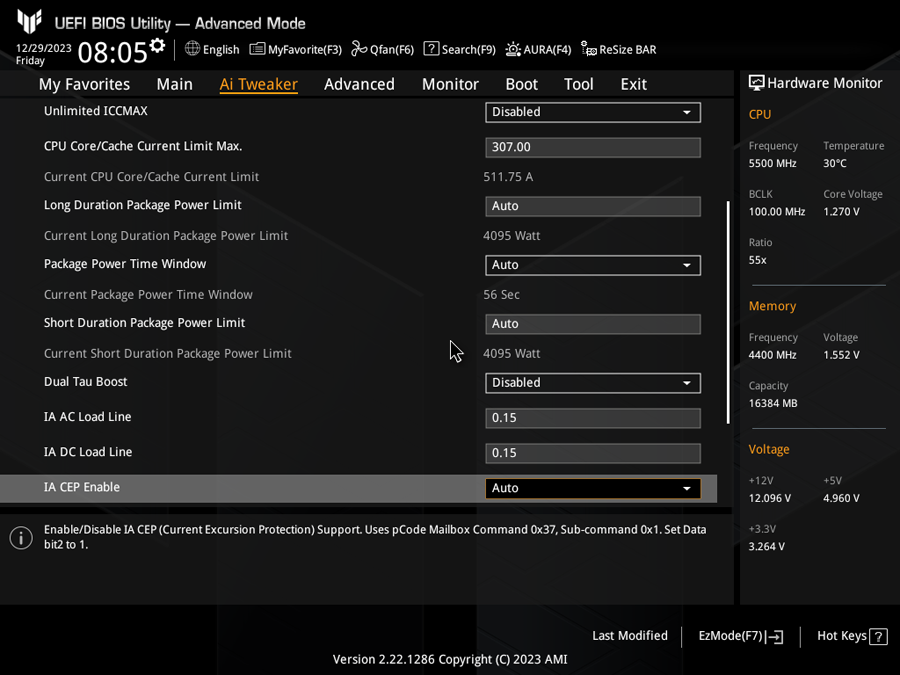
Task: Click the EzMode exit arrow icon
Action: [774, 636]
